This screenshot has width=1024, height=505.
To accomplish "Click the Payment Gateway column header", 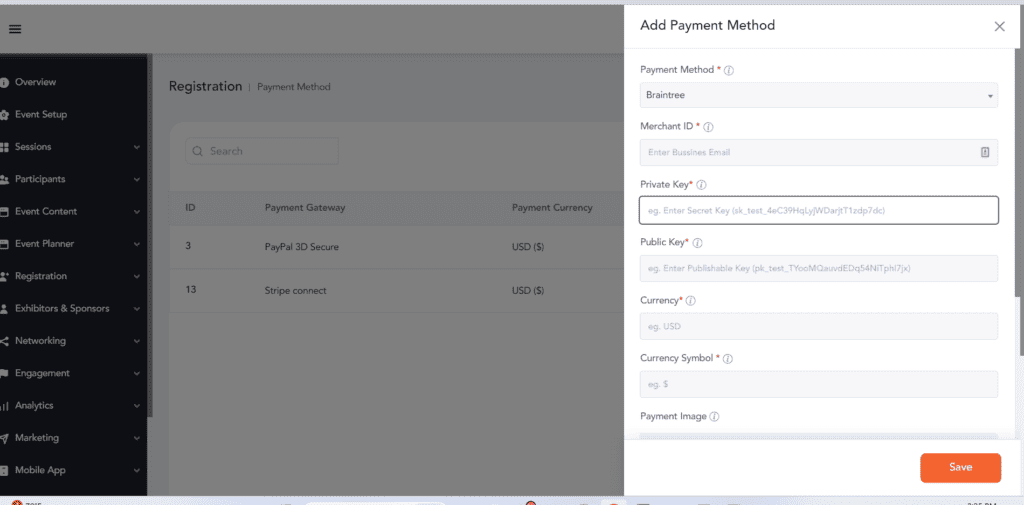I will 305,208.
